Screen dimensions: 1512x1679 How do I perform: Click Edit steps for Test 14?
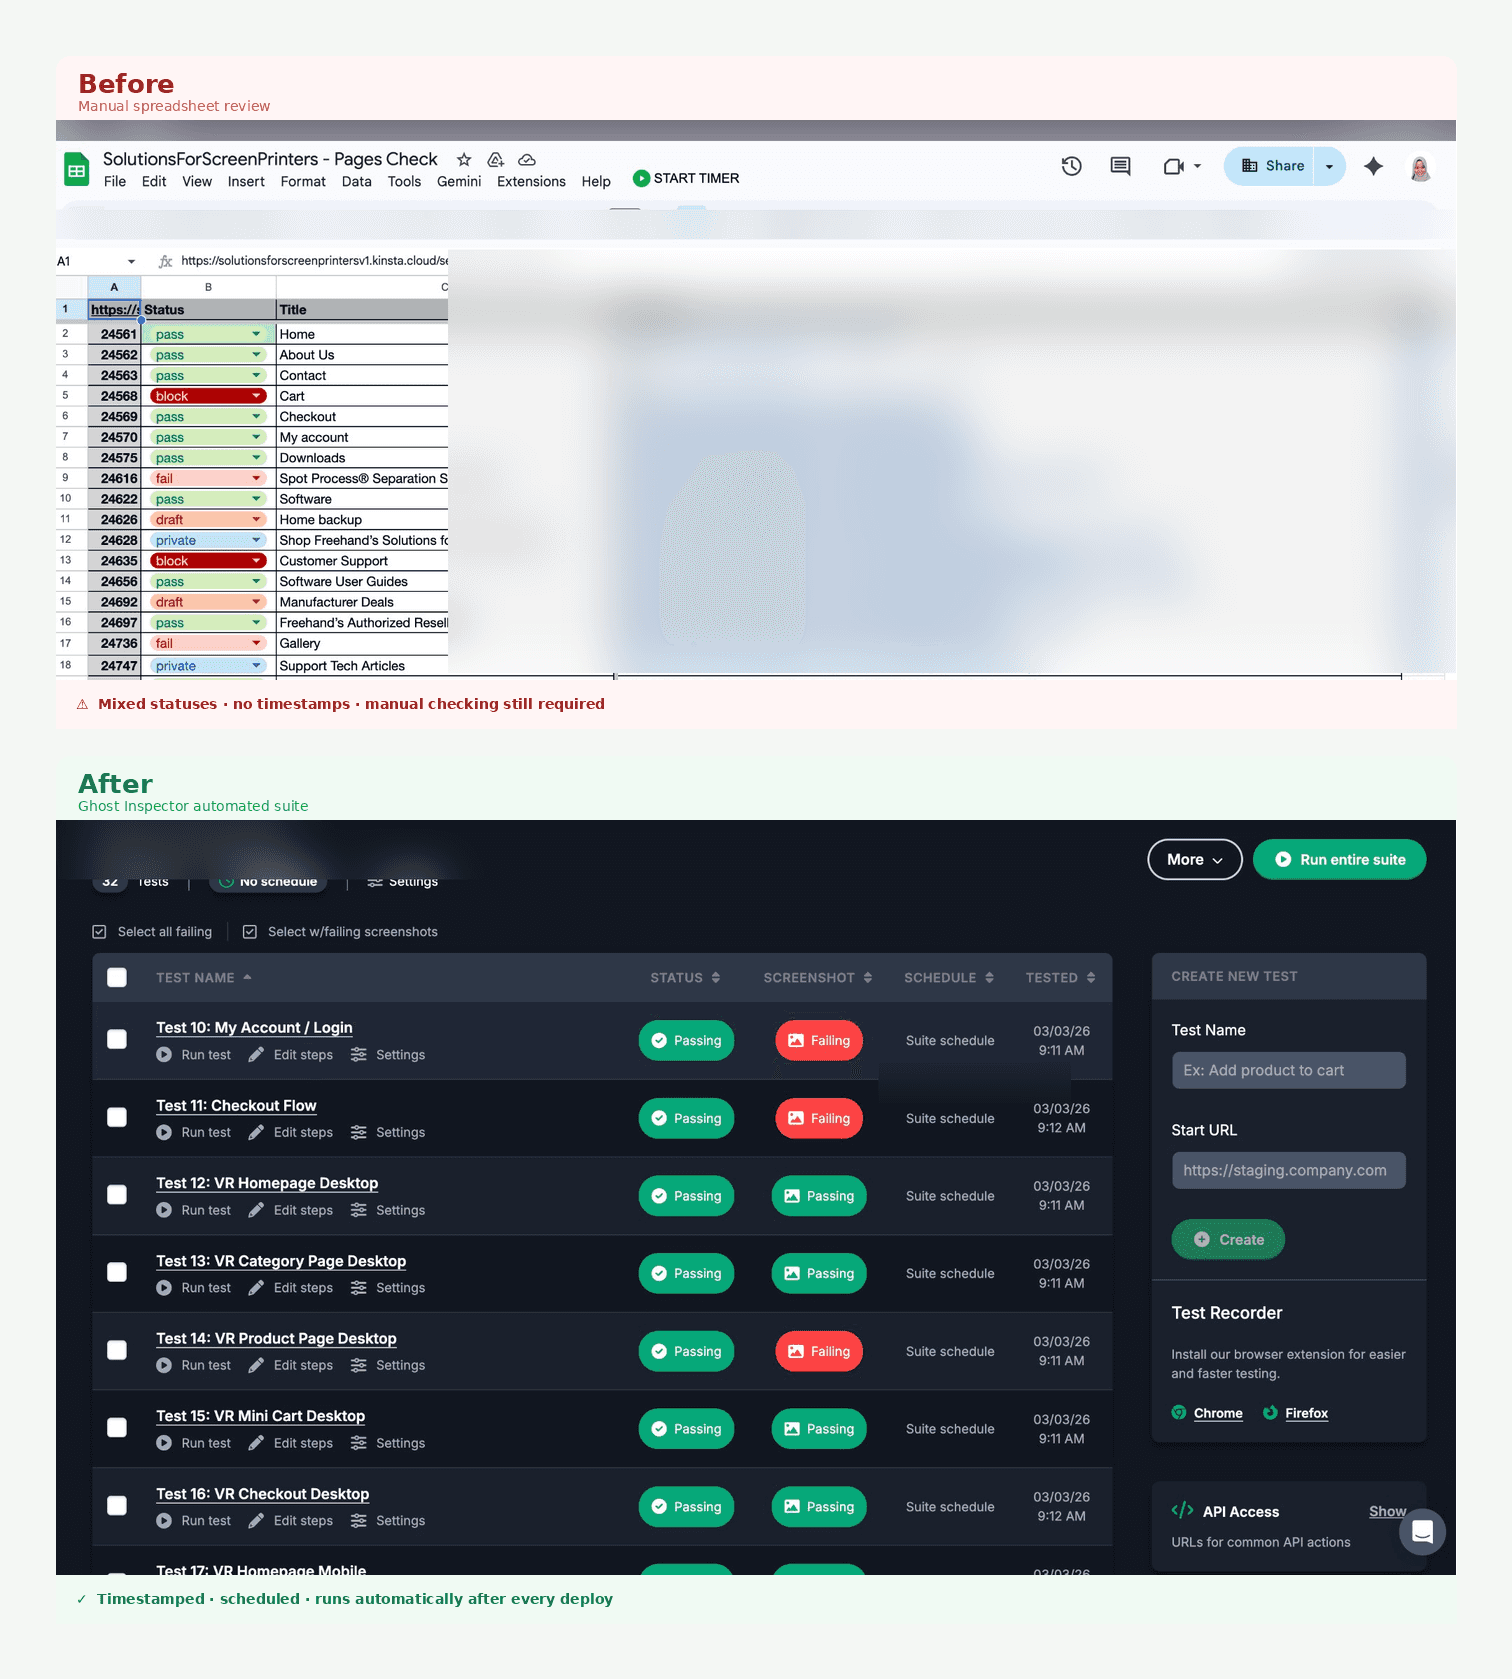pos(291,1366)
